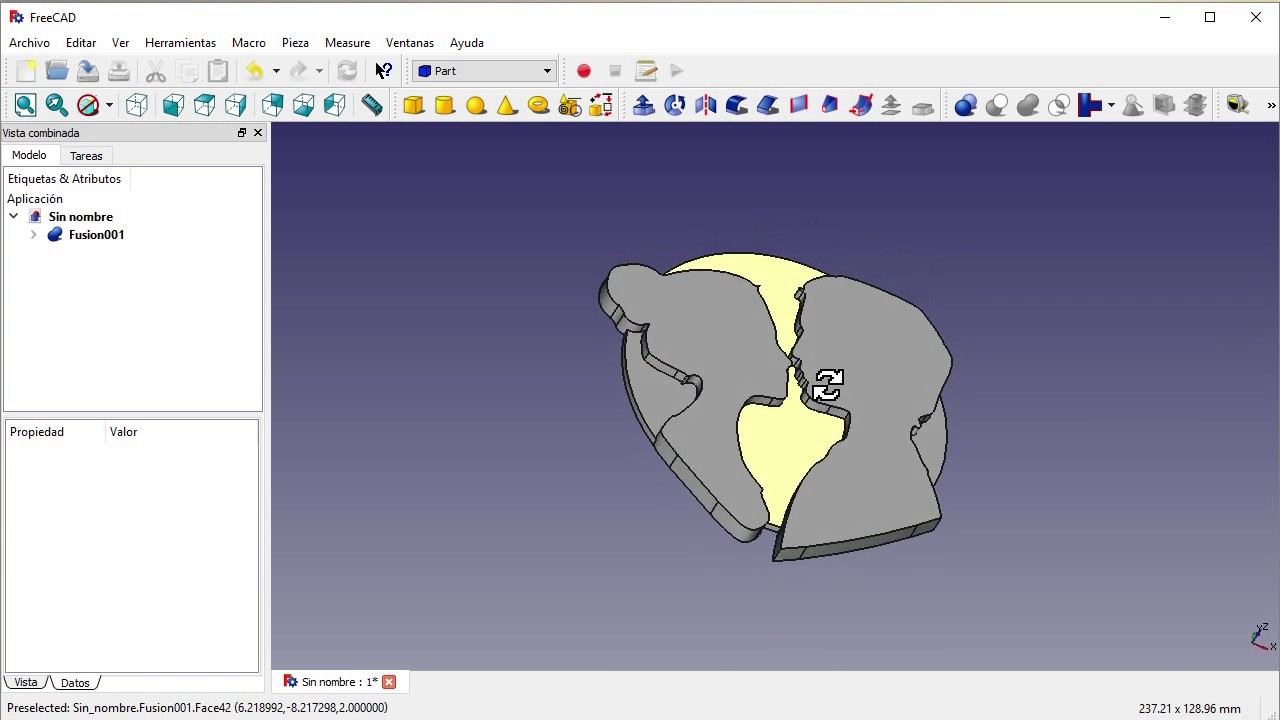Select the measure distance ruler tool
1280x720 pixels.
click(371, 105)
